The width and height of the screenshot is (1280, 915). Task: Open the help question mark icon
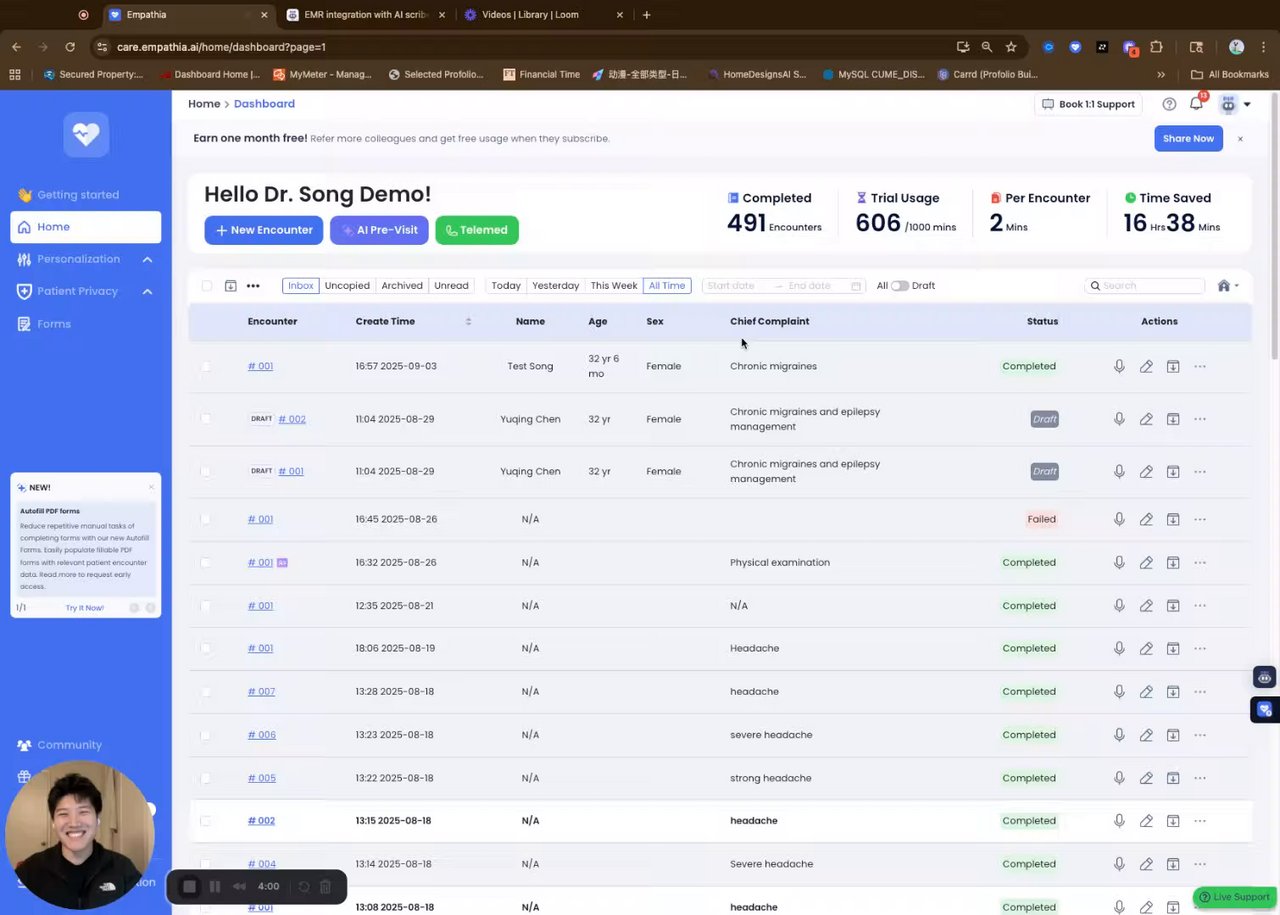coord(1169,104)
